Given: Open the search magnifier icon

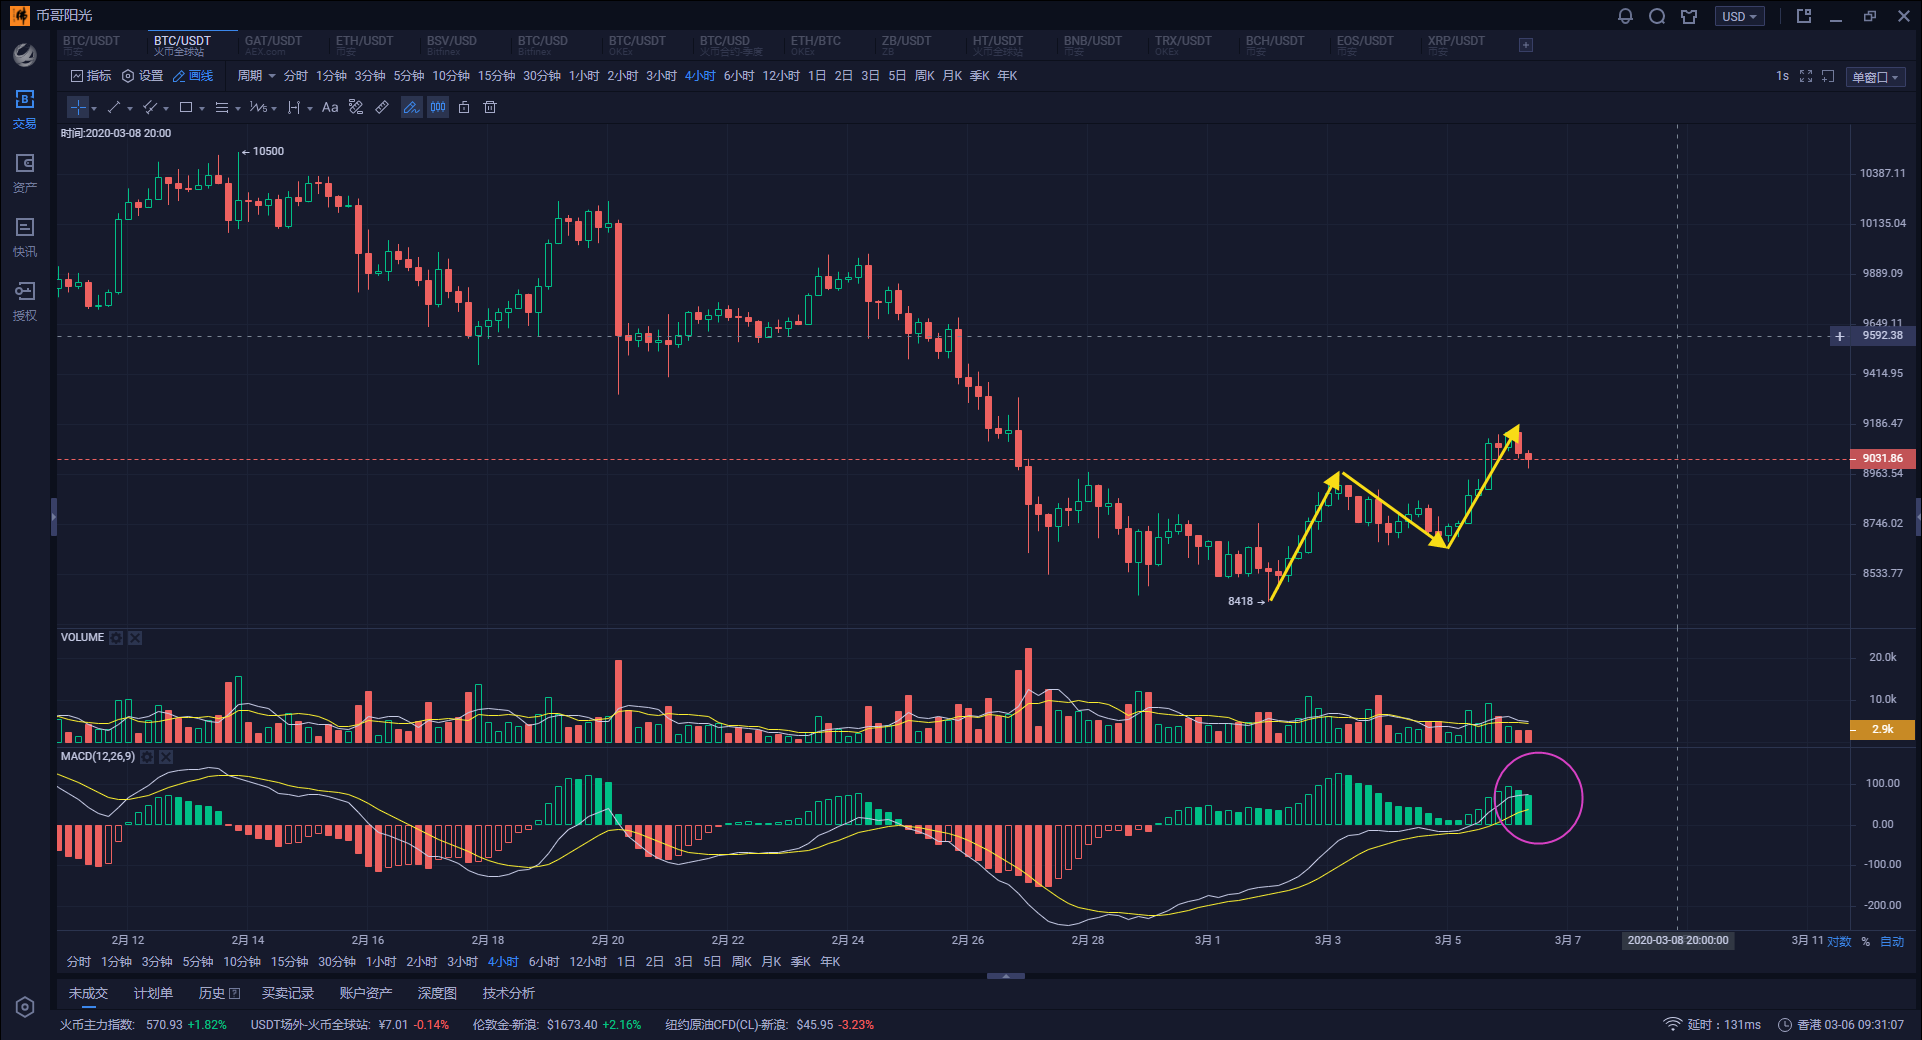Looking at the screenshot, I should 1657,16.
